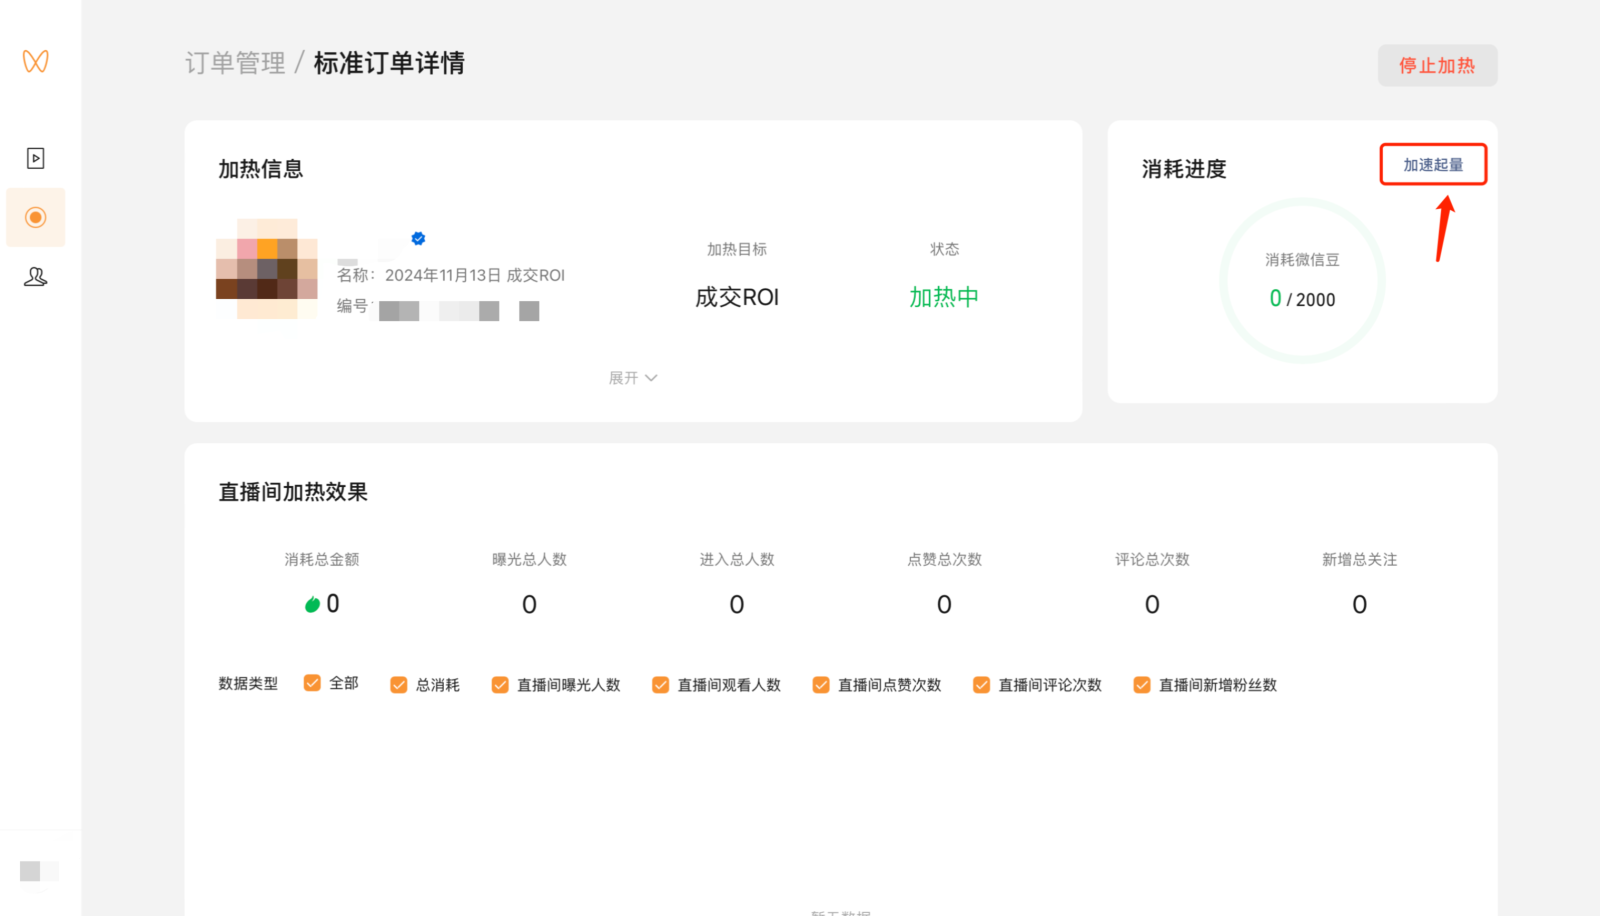Click the bottom-left sidebar profile avatar

39,871
